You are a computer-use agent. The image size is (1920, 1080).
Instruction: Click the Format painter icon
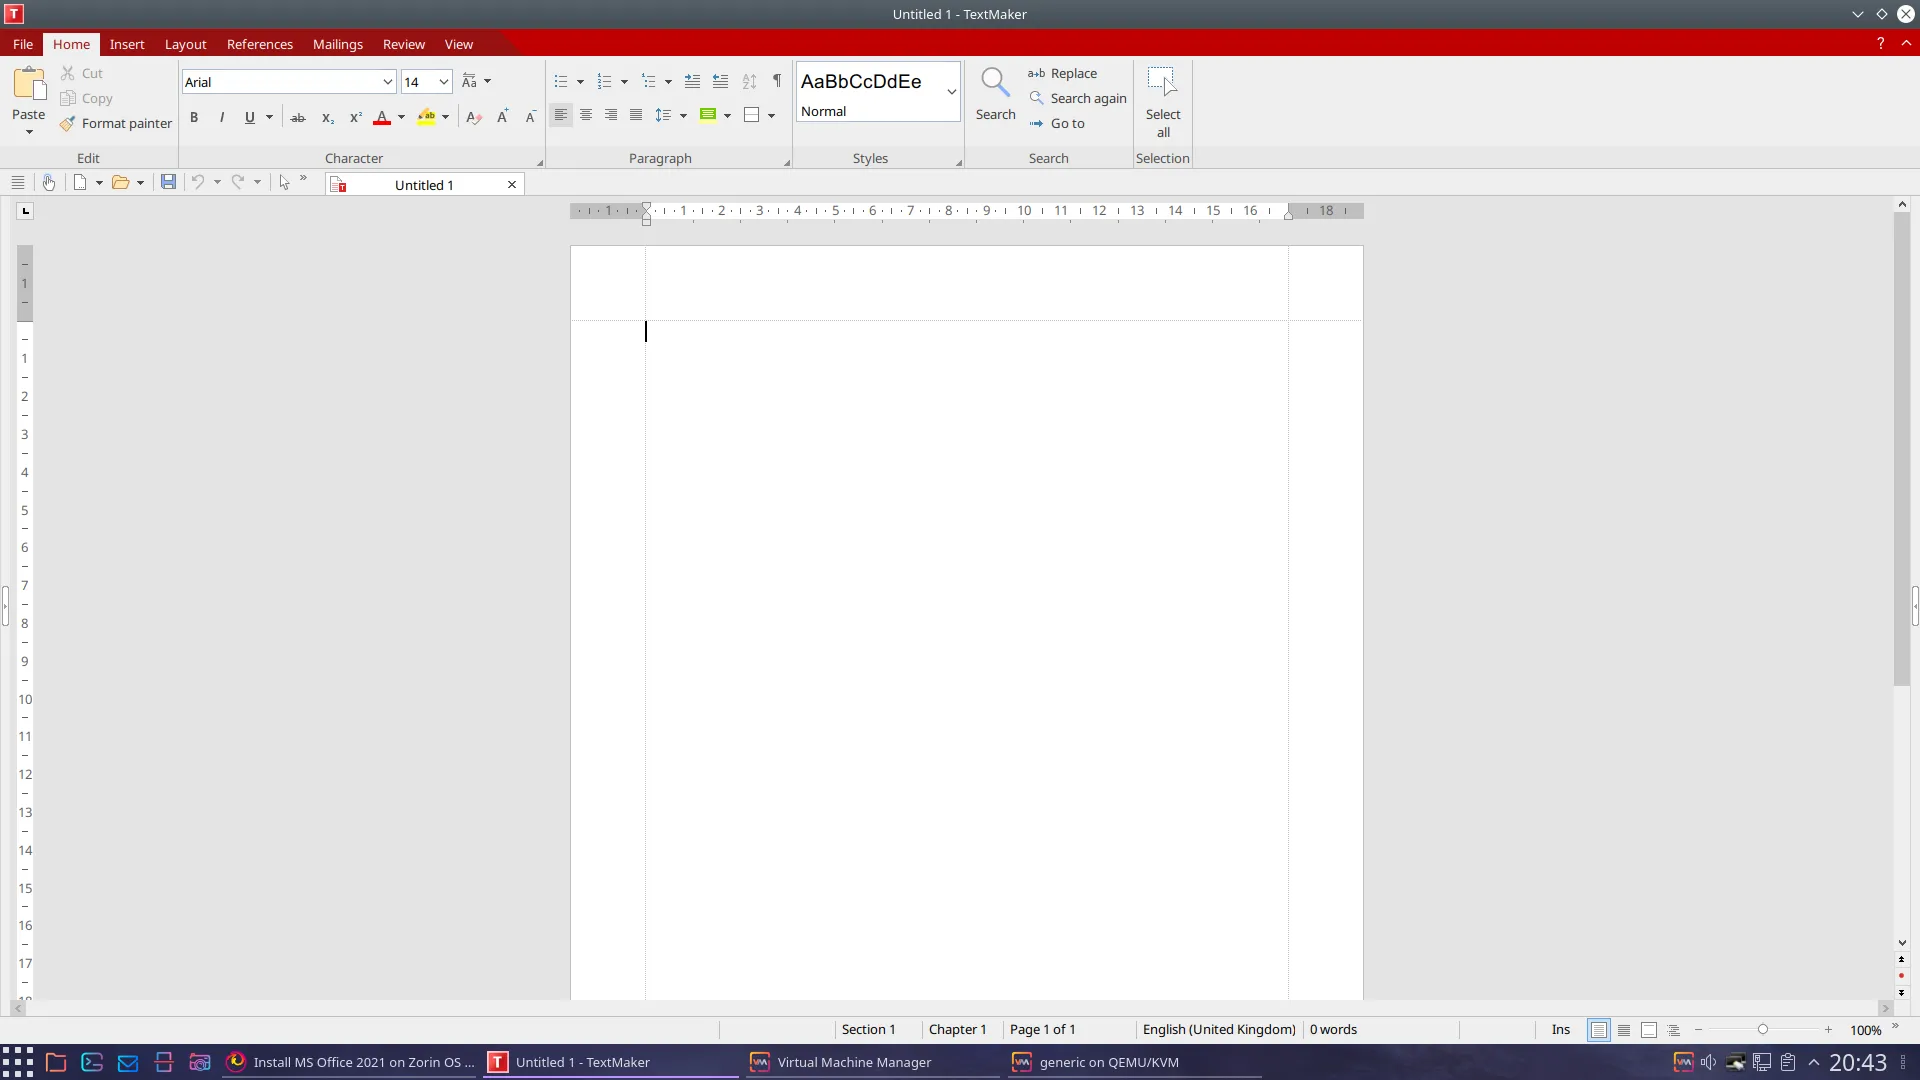coord(67,124)
